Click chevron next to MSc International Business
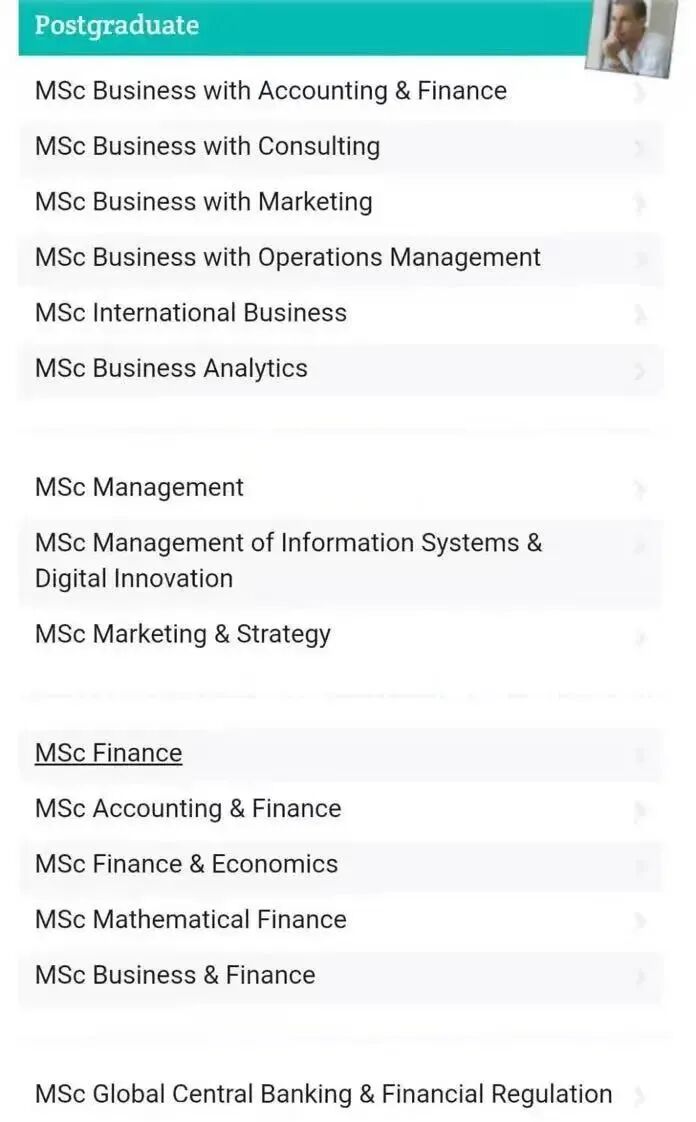 point(640,313)
